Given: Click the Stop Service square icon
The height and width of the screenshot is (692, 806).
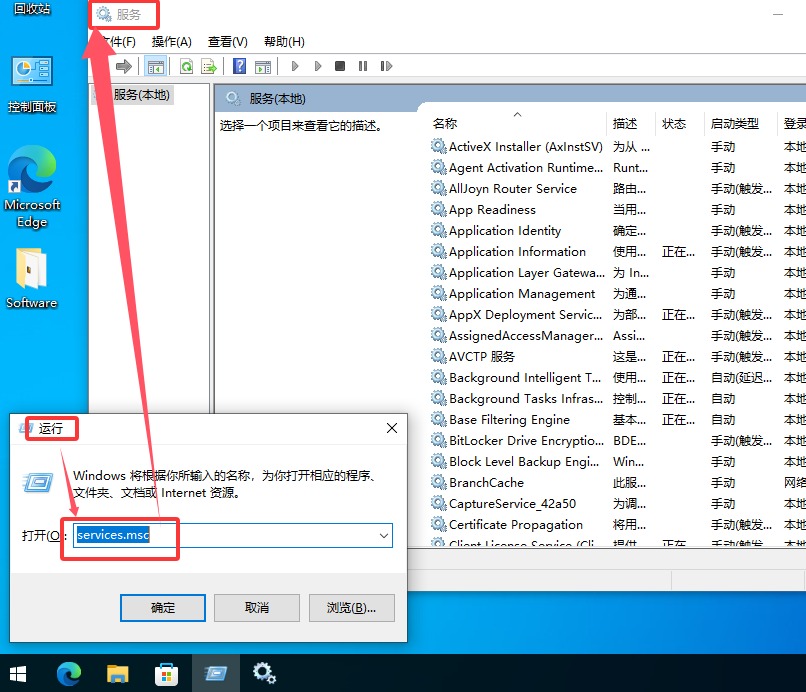Looking at the screenshot, I should click(341, 66).
